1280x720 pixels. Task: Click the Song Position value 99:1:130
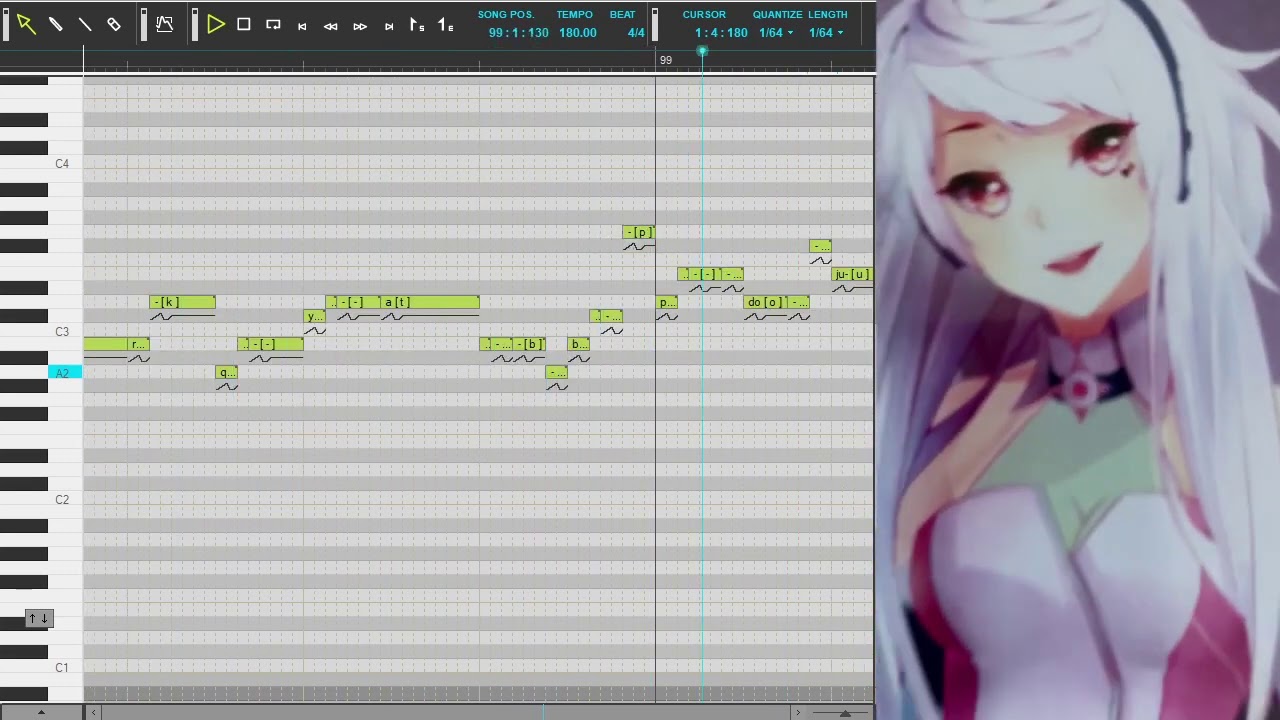point(518,33)
